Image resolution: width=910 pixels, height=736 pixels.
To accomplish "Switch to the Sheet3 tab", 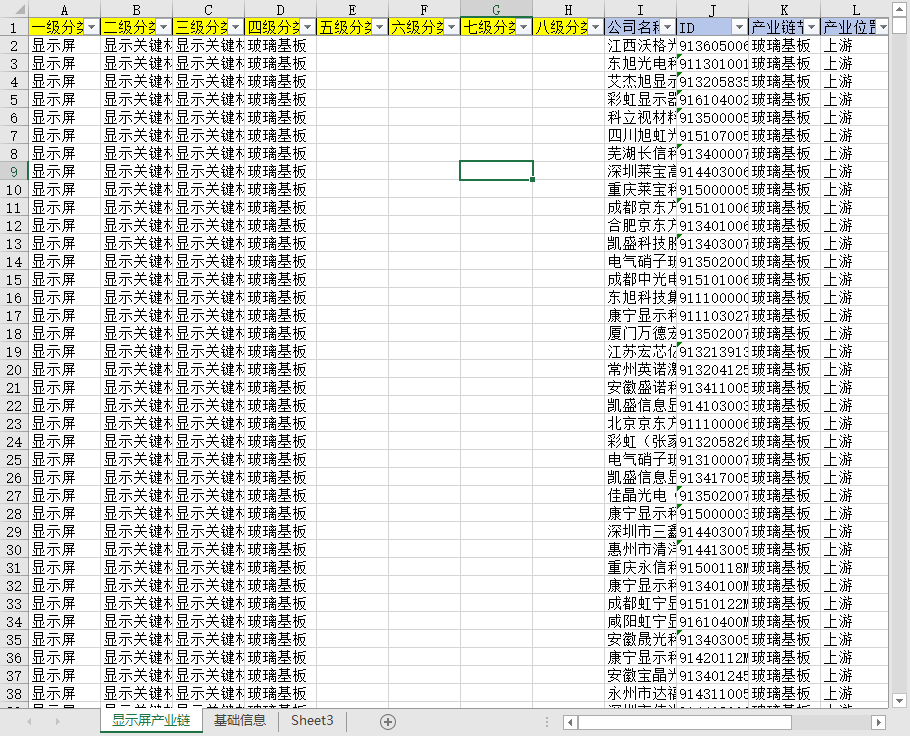I will (x=312, y=721).
